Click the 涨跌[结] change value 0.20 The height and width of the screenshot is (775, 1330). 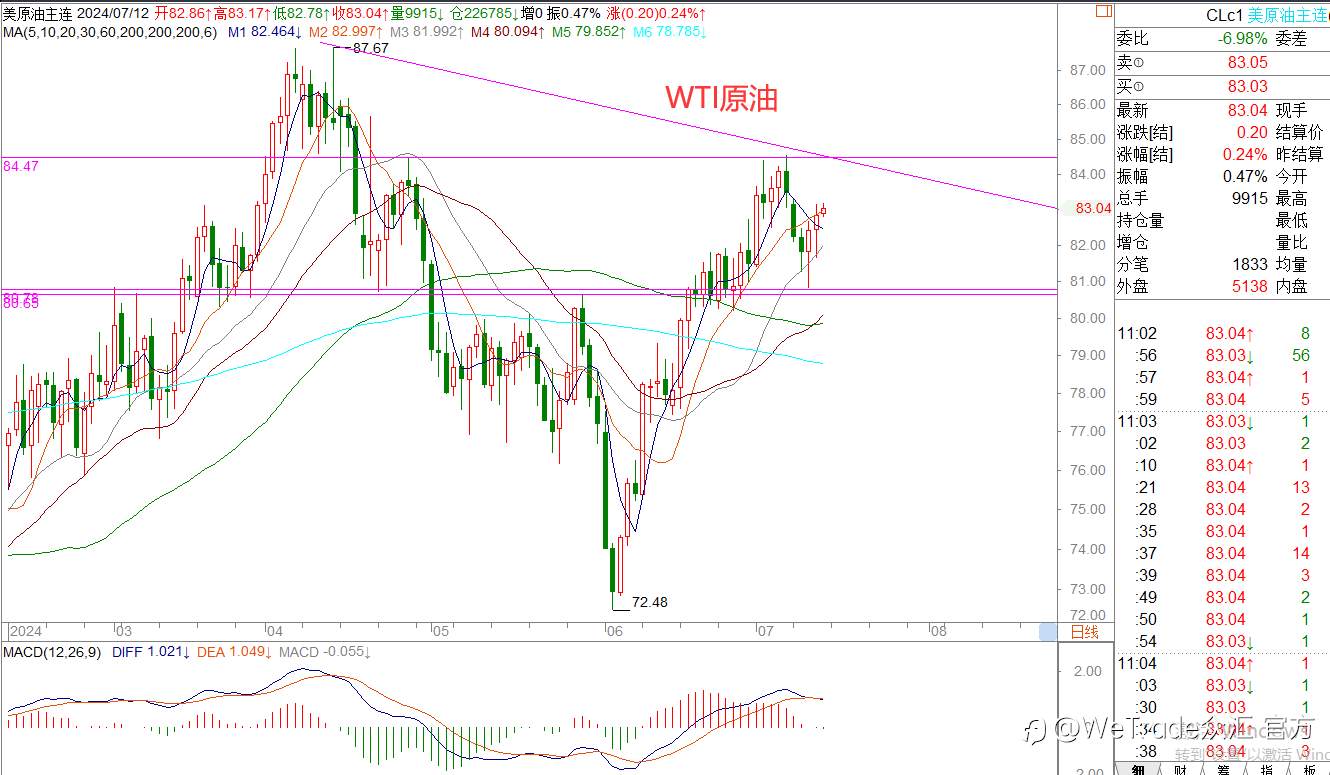[x=1252, y=133]
